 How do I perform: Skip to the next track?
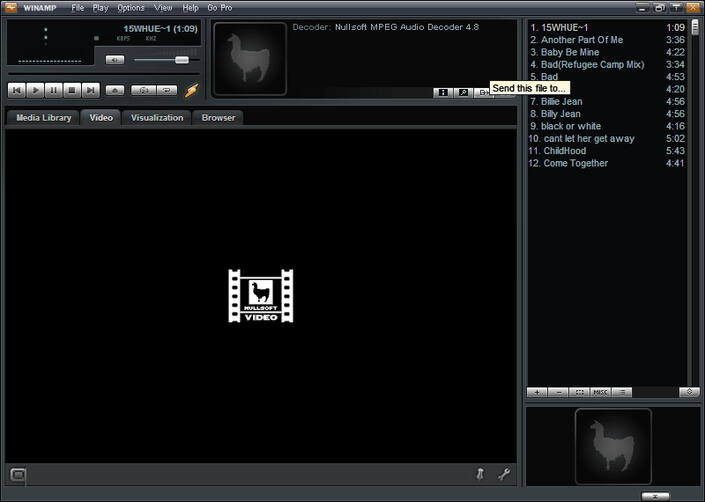click(x=90, y=90)
